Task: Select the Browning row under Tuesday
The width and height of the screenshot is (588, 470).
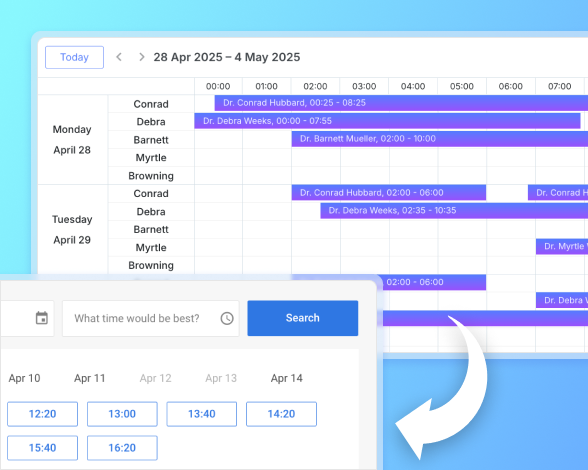Action: click(151, 265)
